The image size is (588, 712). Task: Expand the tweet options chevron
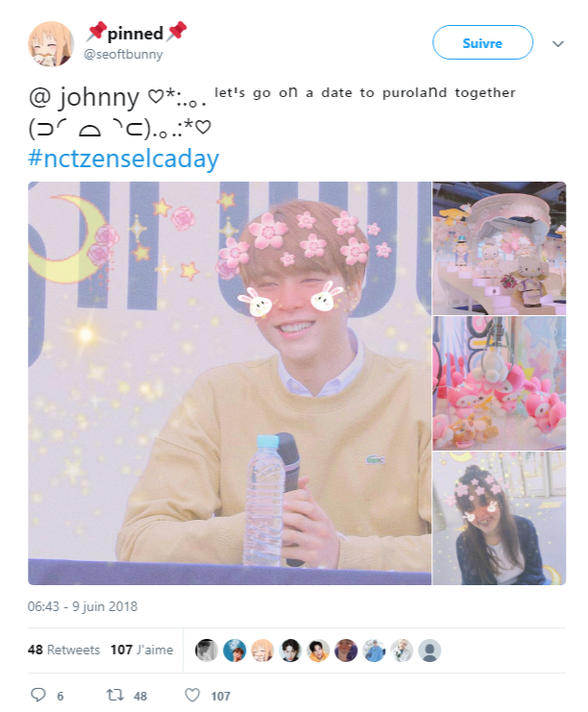[558, 44]
